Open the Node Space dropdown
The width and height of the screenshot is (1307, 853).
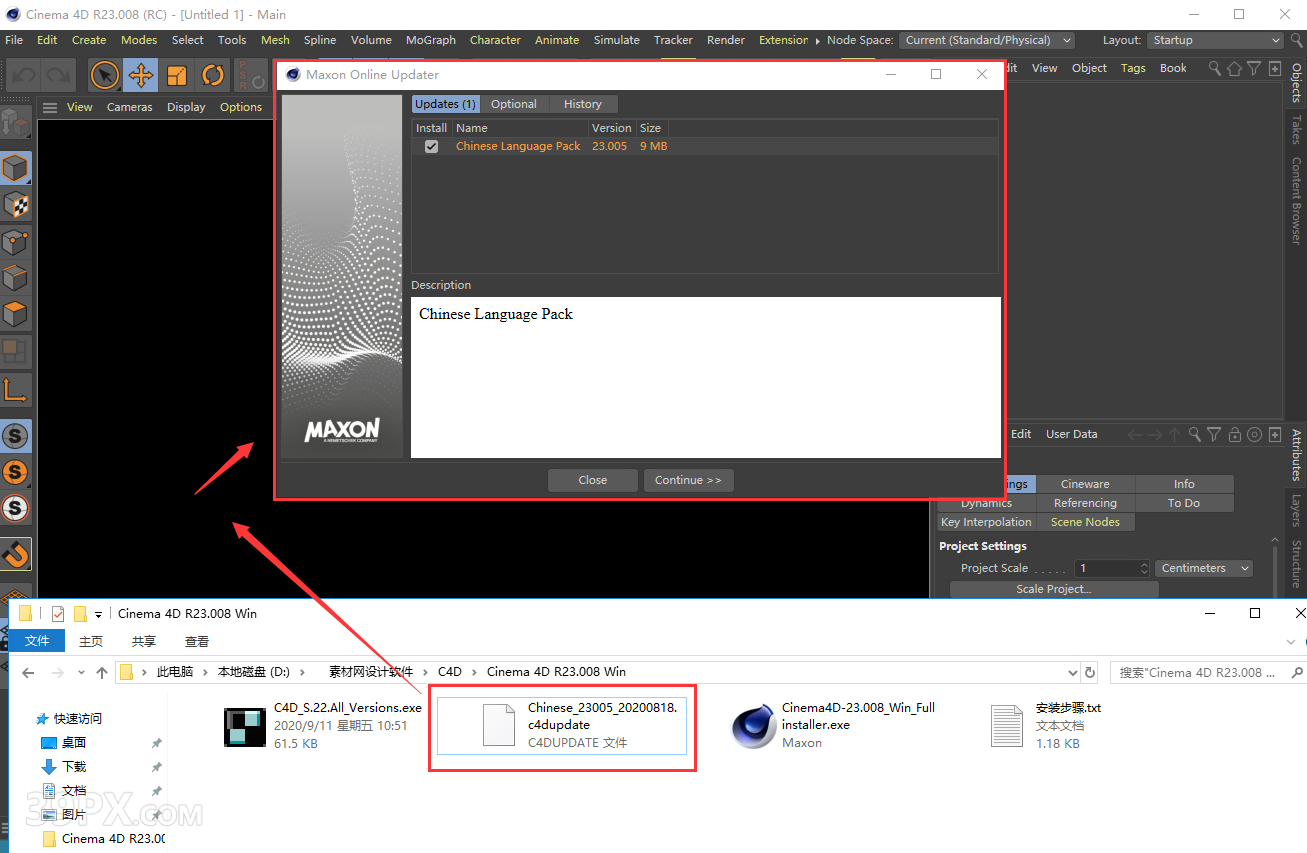[x=987, y=40]
